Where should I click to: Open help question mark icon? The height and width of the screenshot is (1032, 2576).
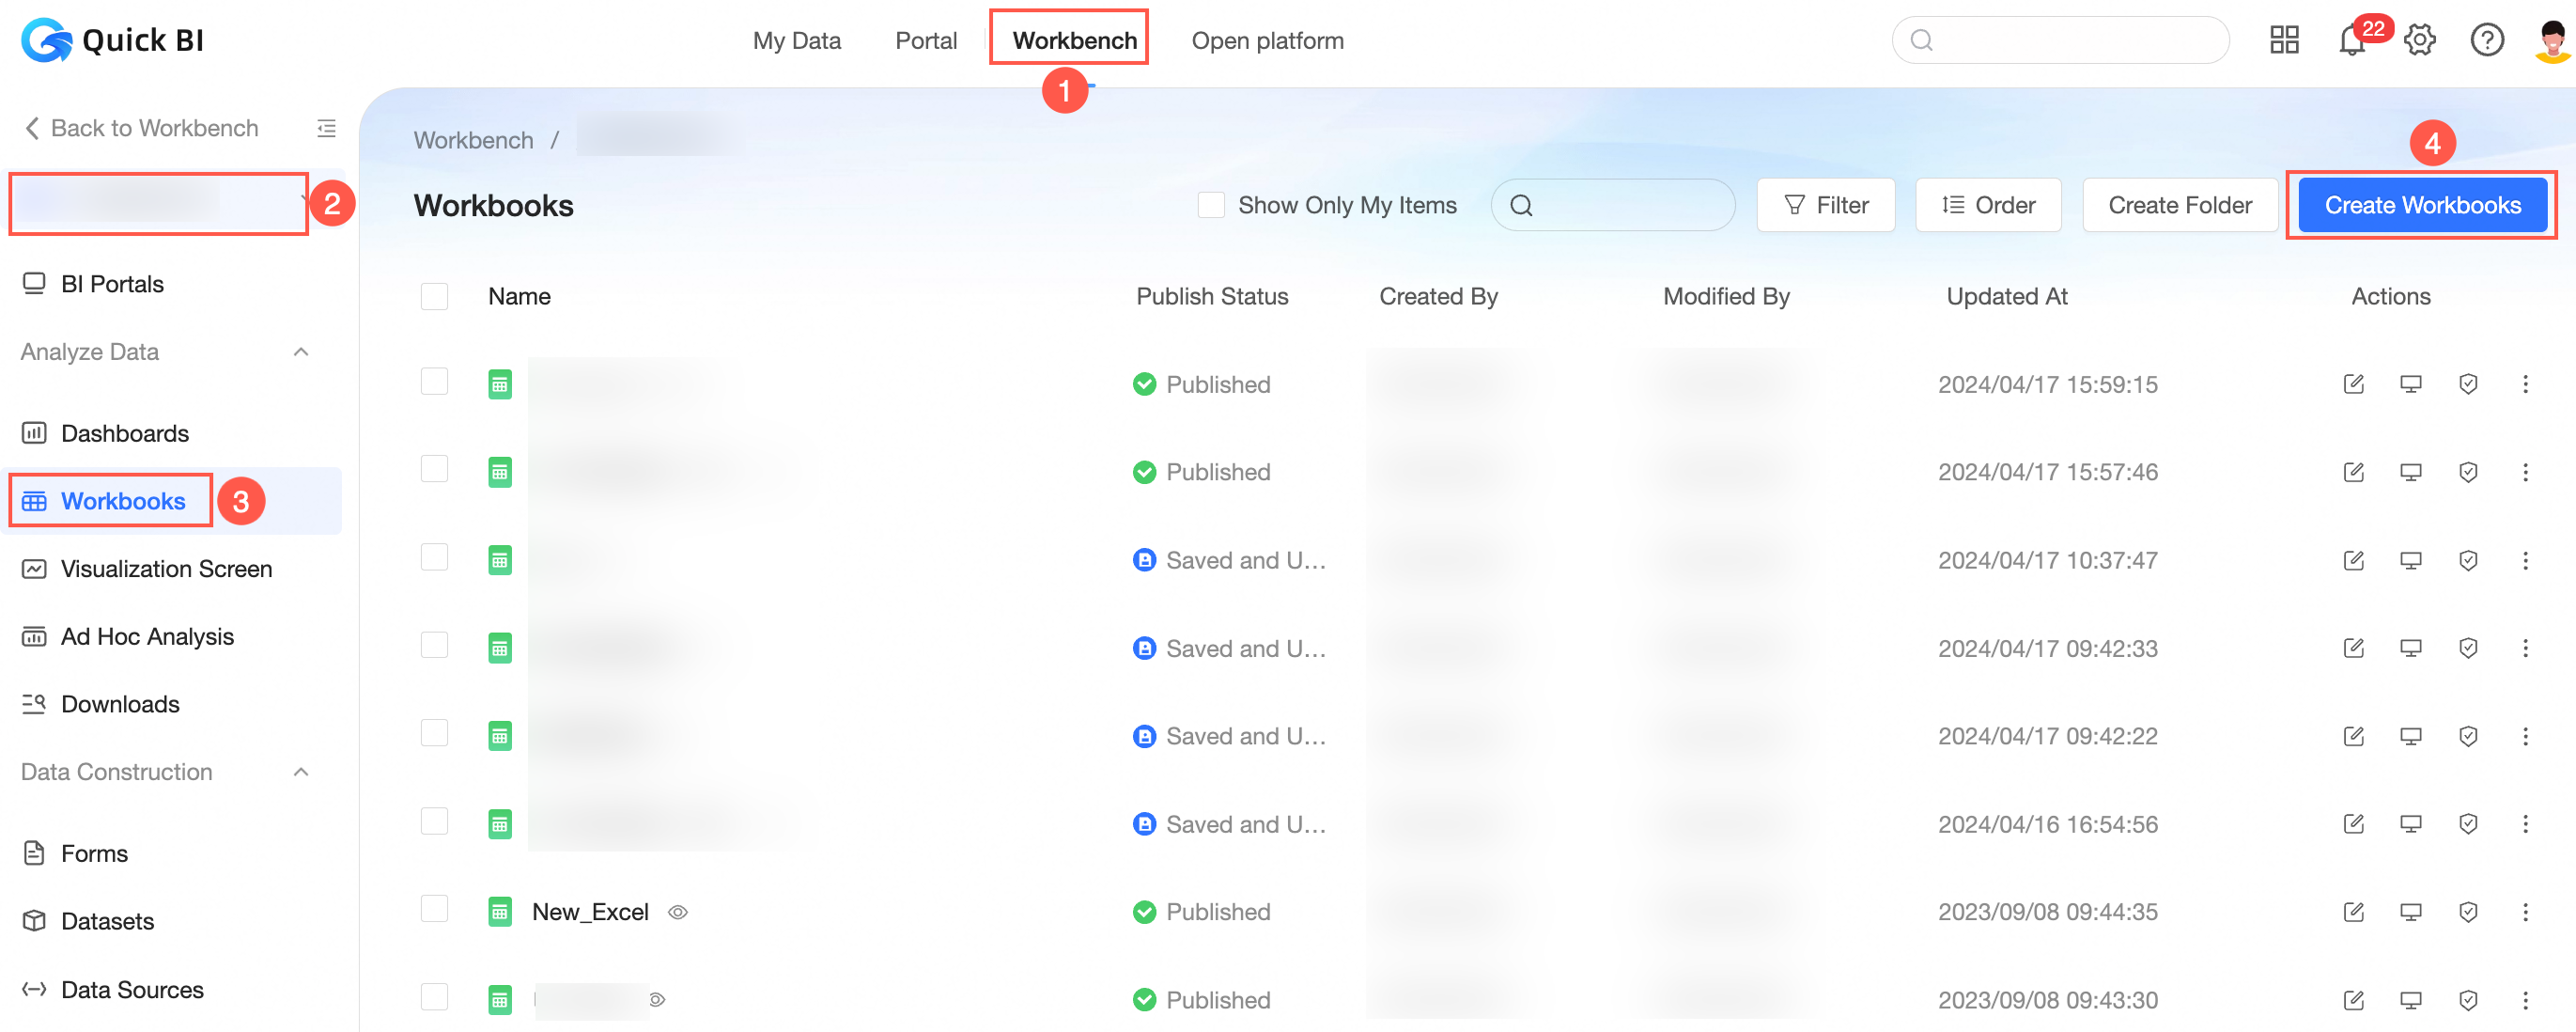click(2487, 40)
